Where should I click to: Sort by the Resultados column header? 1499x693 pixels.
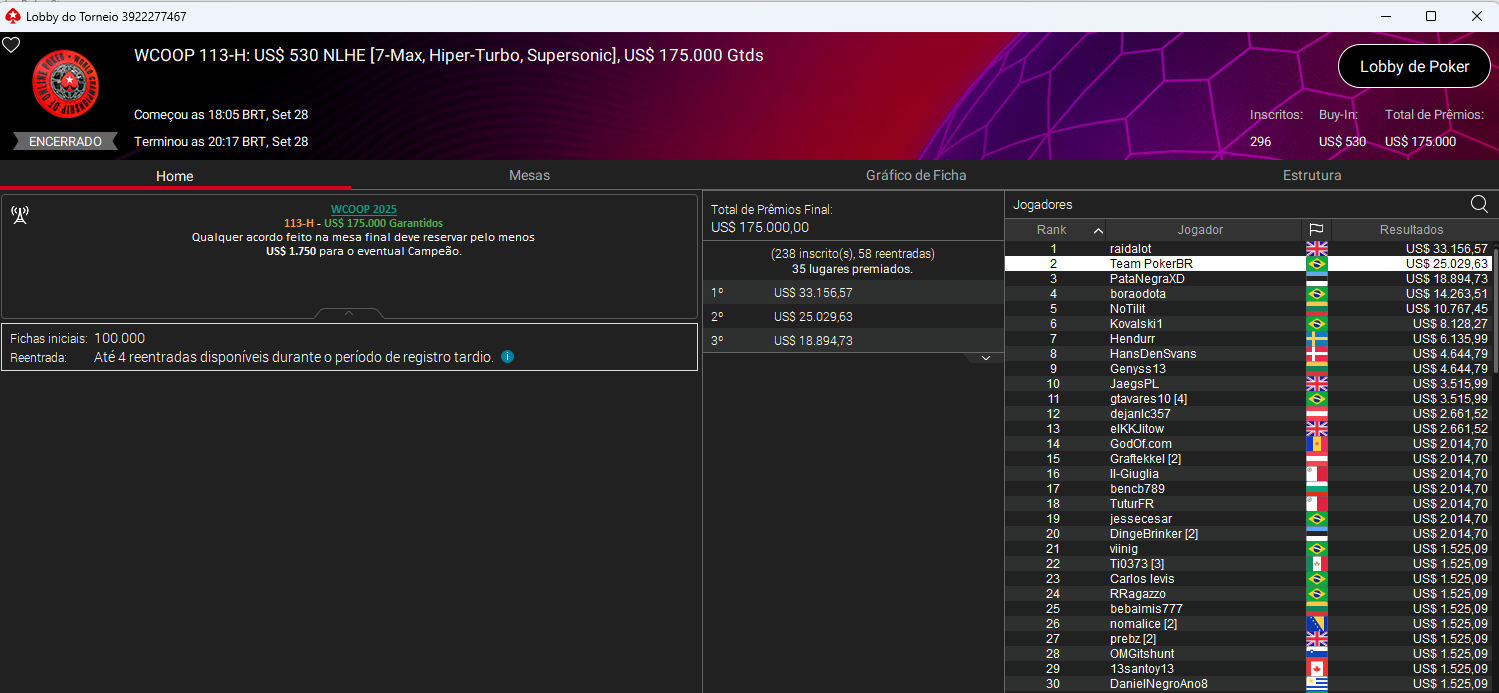(x=1411, y=230)
